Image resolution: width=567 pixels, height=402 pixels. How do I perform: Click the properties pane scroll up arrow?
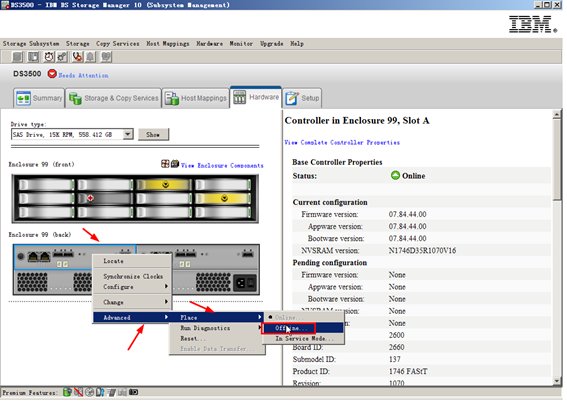click(x=557, y=115)
